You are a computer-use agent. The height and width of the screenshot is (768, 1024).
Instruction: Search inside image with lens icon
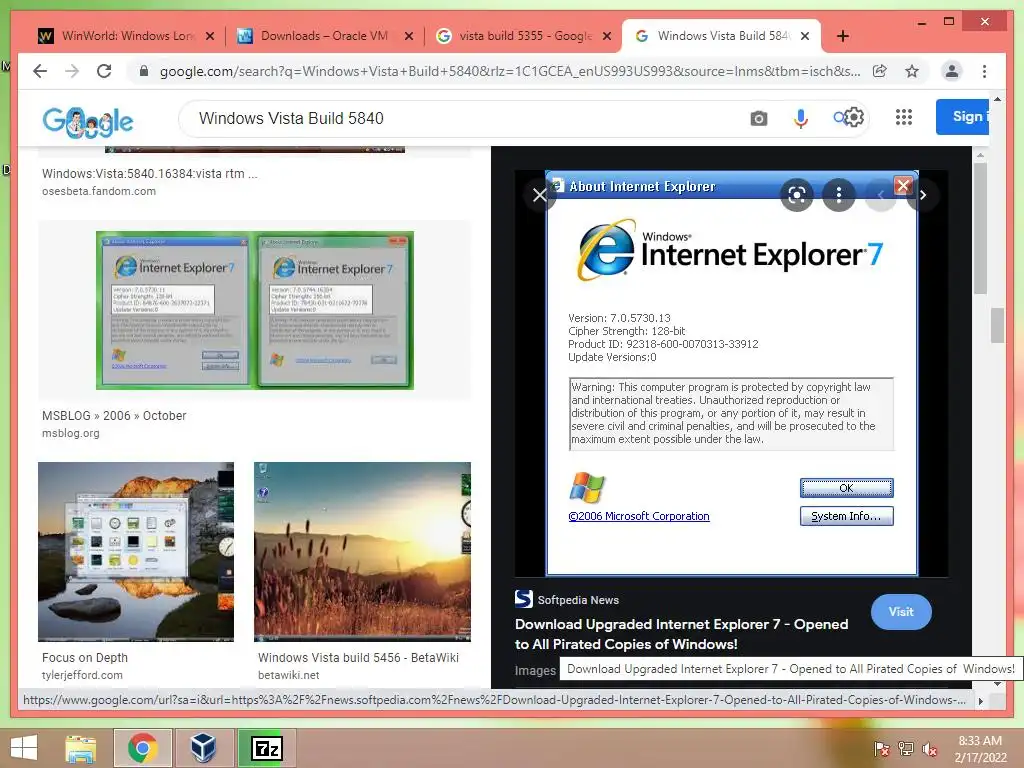(x=797, y=195)
